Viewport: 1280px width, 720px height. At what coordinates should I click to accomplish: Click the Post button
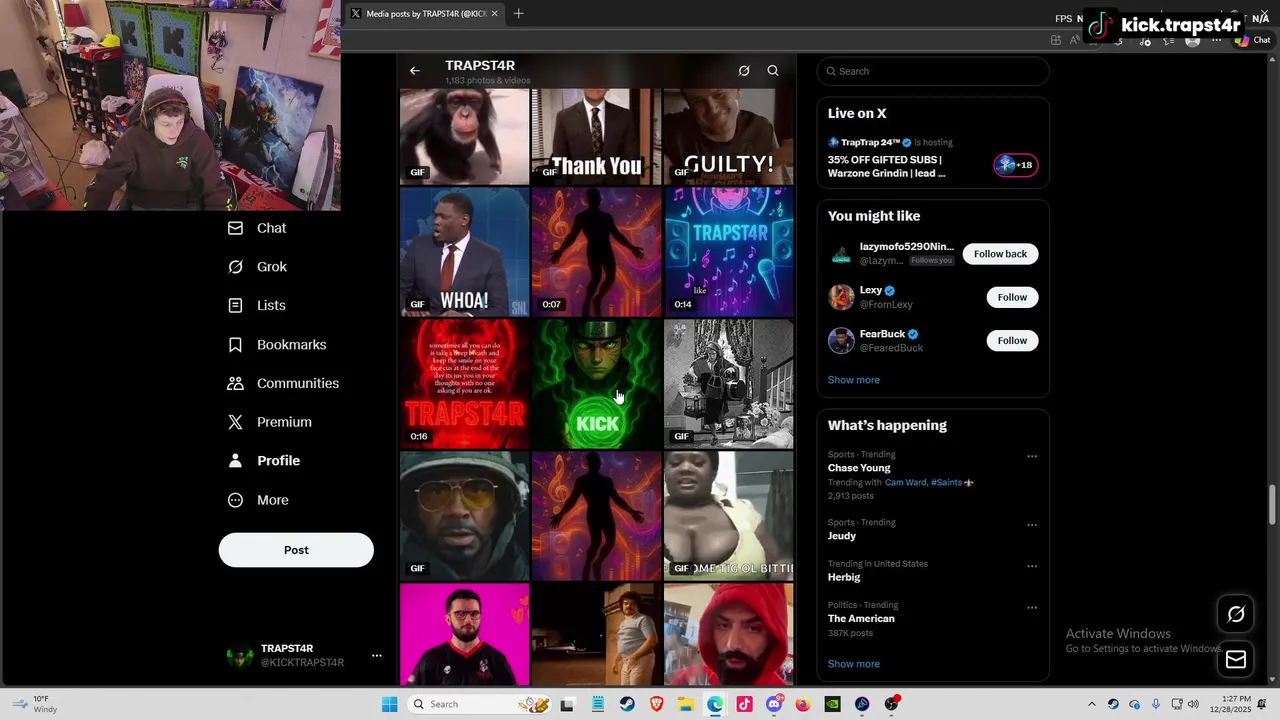click(x=296, y=550)
